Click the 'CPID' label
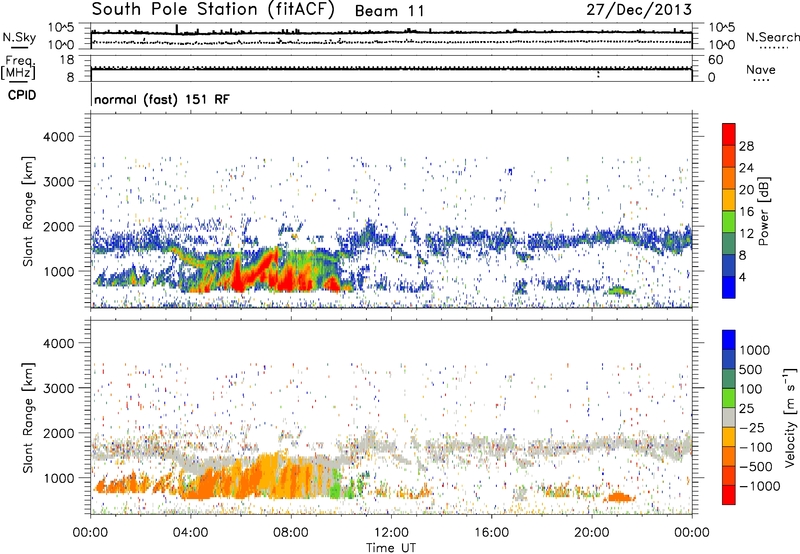Viewport: 800px width, 554px height. tap(22, 95)
